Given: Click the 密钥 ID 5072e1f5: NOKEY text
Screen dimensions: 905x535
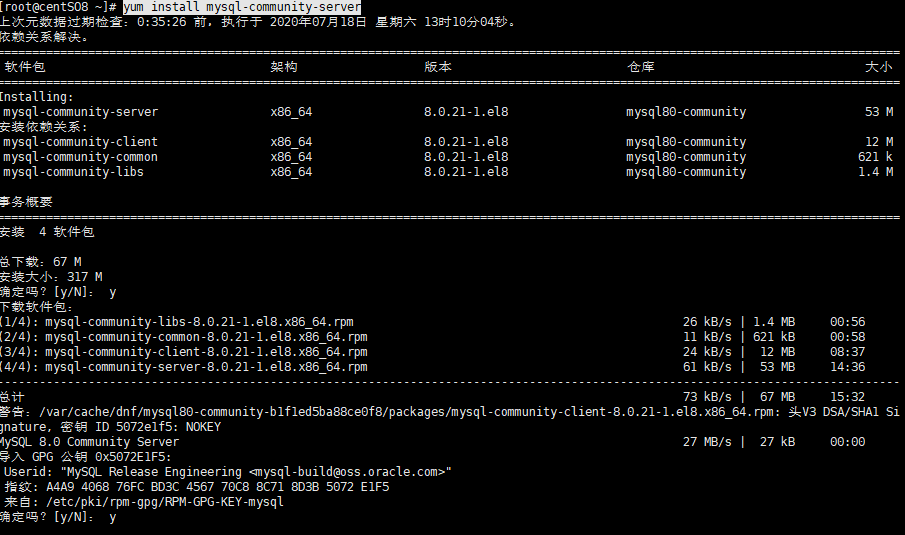Looking at the screenshot, I should 140,427.
